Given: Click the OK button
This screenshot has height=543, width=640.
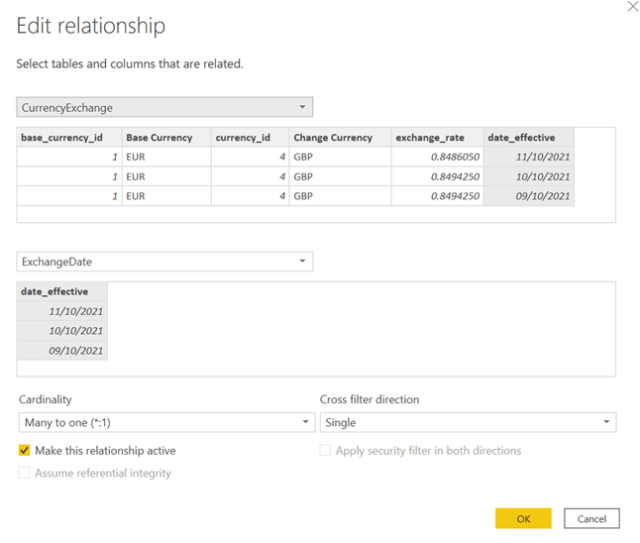Looking at the screenshot, I should coord(523,518).
